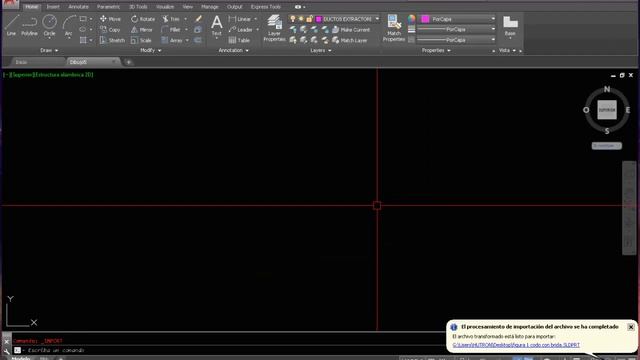Switch to Insert ribbon tab
The width and height of the screenshot is (640, 360).
tap(53, 7)
